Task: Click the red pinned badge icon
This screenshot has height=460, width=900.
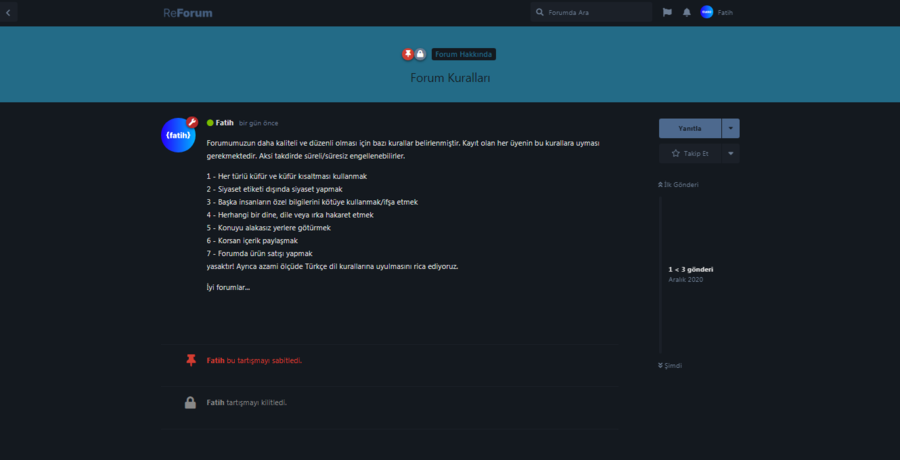Action: click(x=408, y=54)
